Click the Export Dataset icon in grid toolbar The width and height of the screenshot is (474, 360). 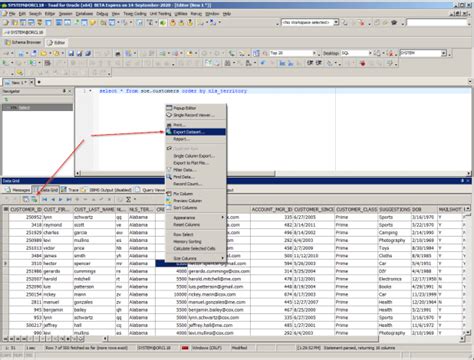pyautogui.click(x=34, y=199)
